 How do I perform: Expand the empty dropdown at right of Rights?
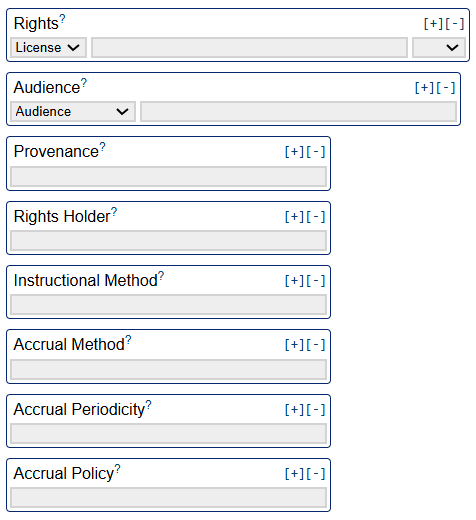pyautogui.click(x=439, y=48)
